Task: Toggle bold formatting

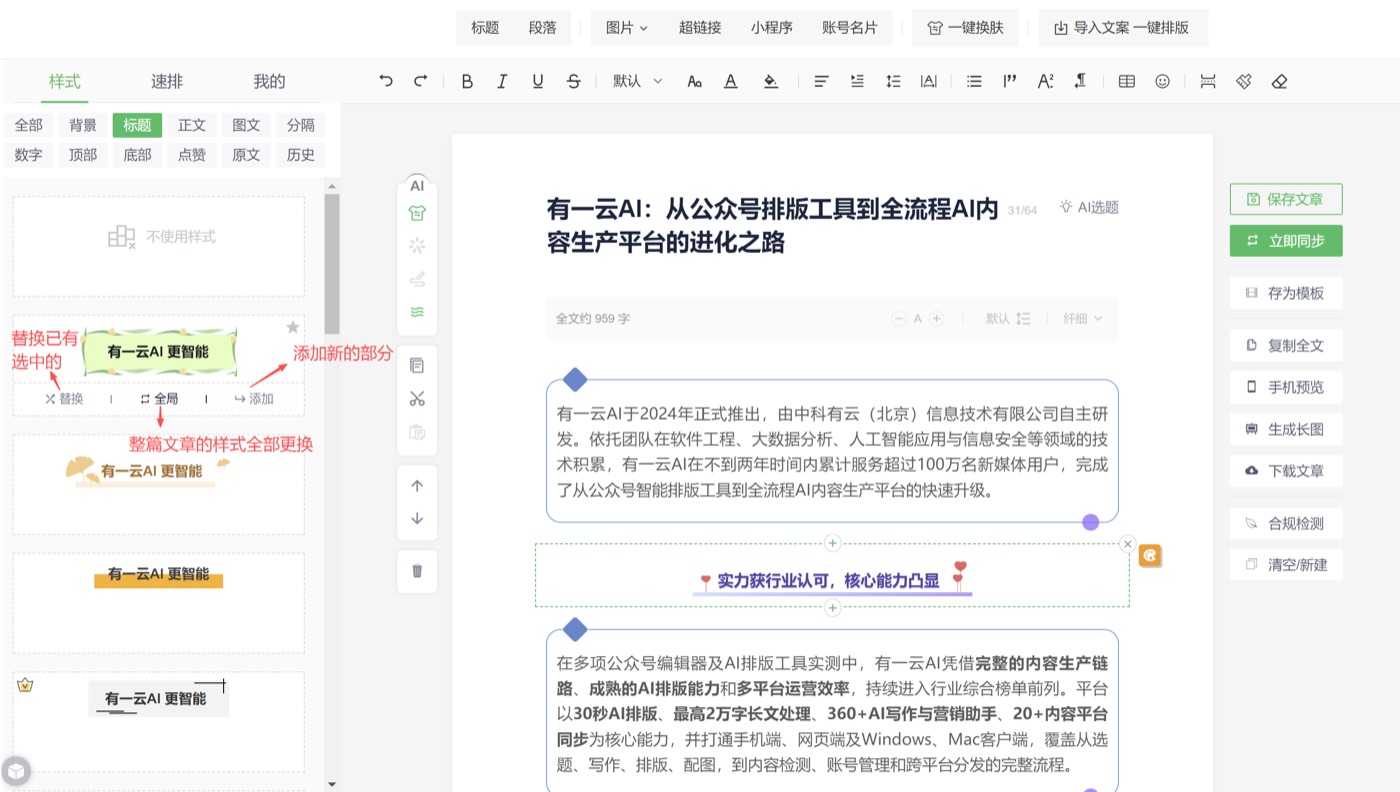Action: pyautogui.click(x=467, y=82)
